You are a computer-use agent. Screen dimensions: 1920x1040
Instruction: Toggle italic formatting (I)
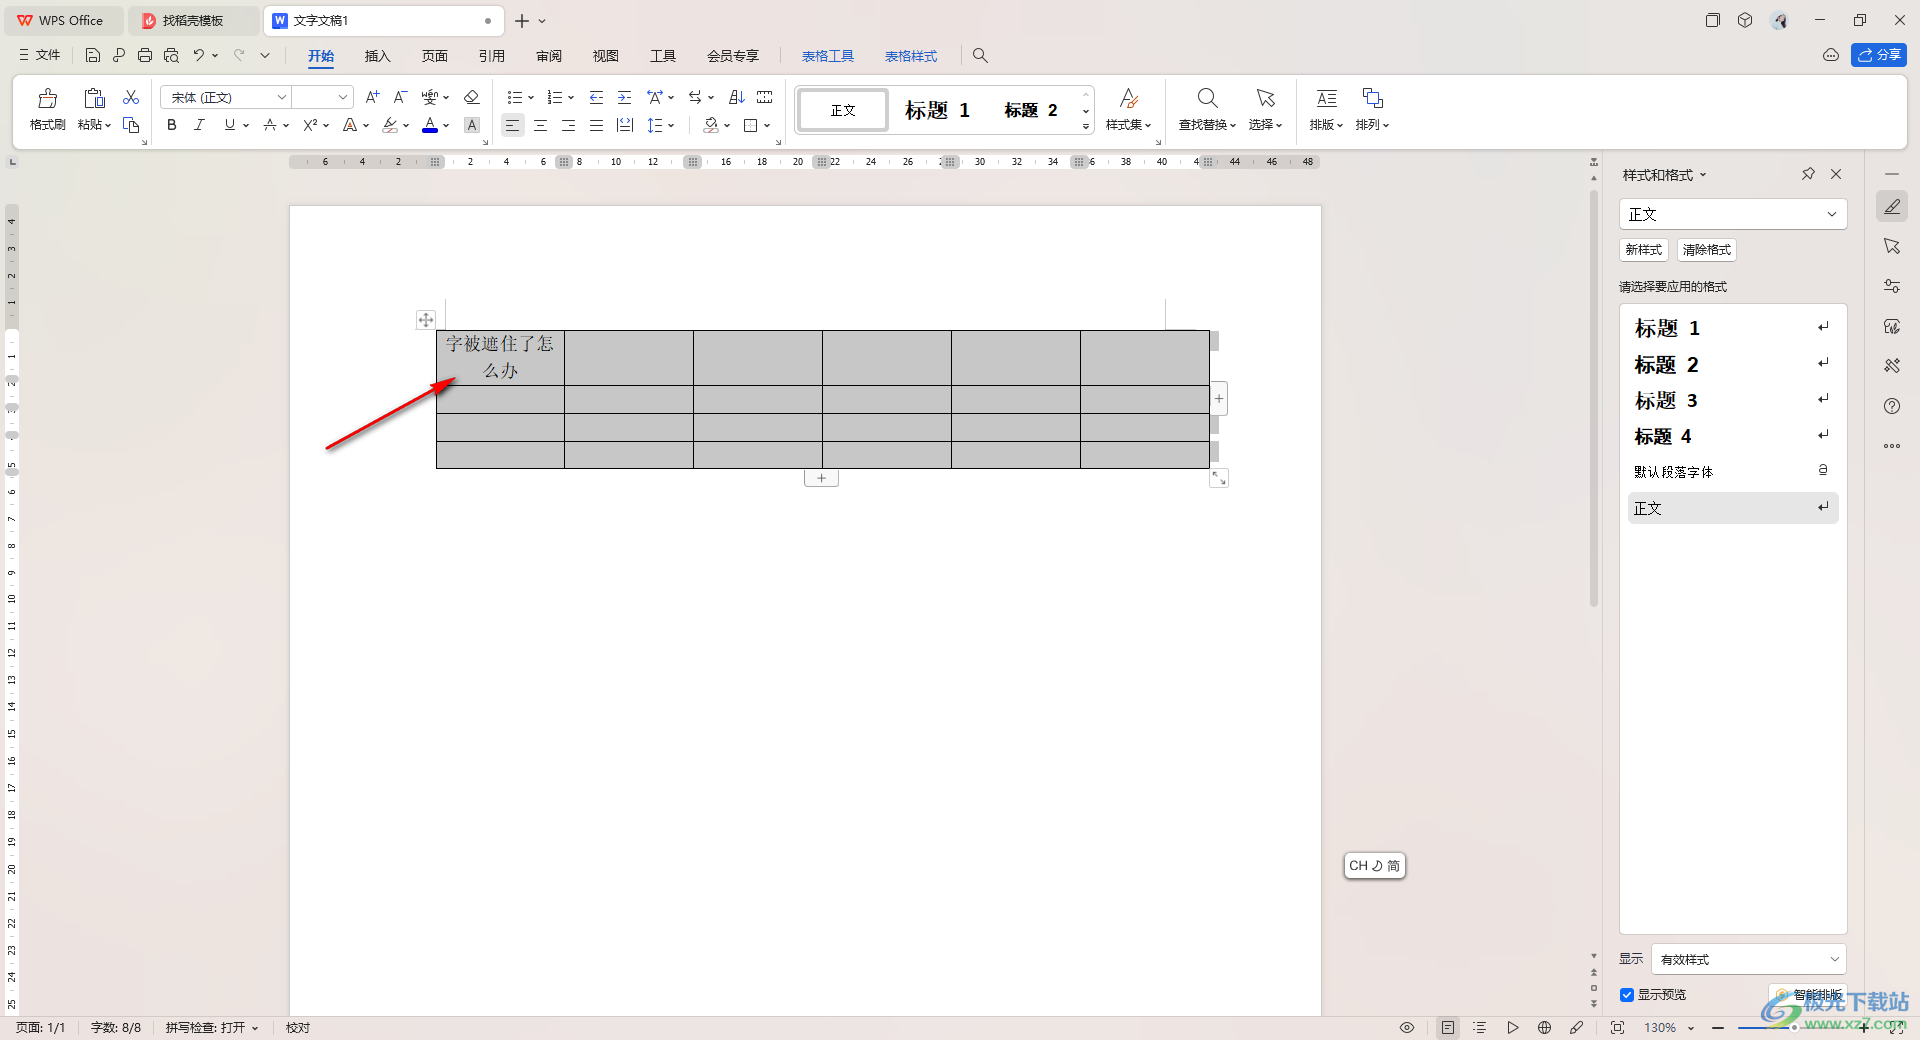point(199,125)
